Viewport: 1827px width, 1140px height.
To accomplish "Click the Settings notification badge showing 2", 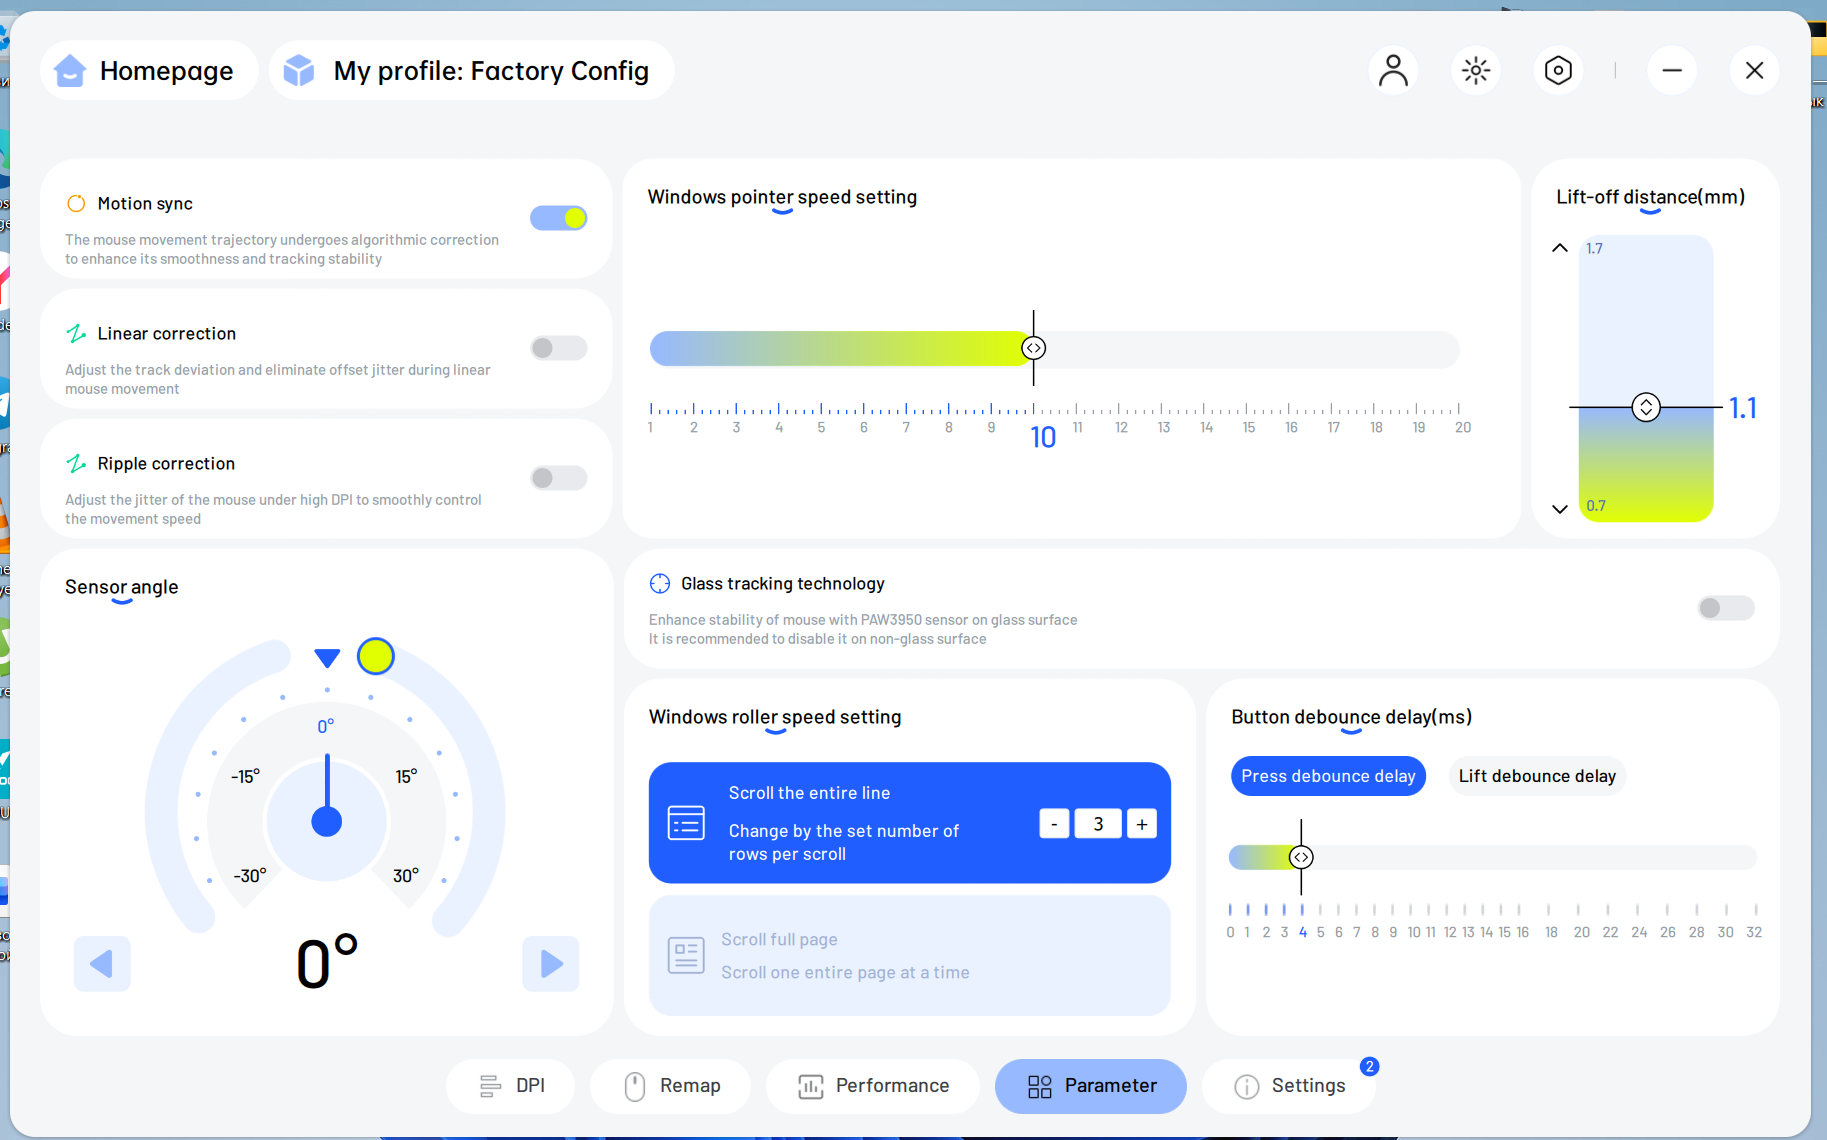I will (1370, 1067).
